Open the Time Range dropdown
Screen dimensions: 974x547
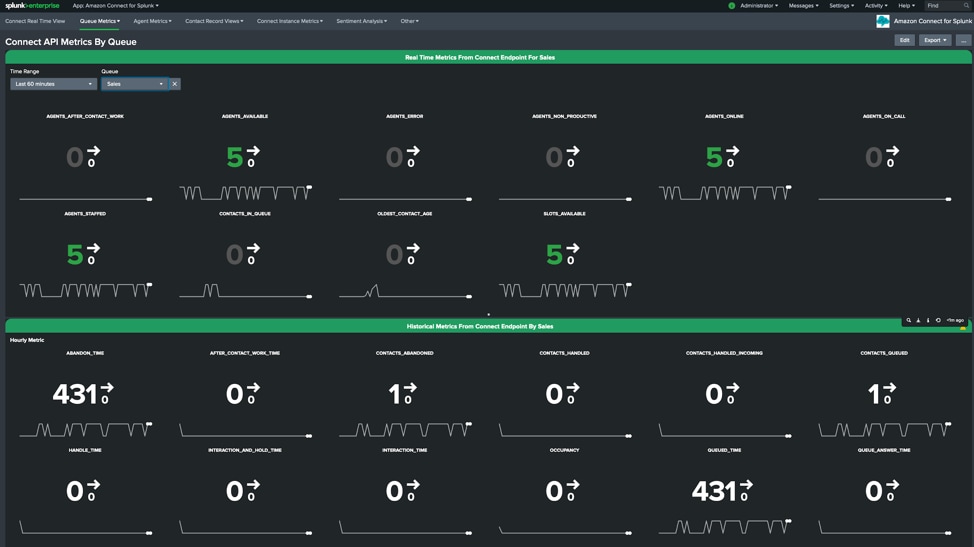(53, 84)
